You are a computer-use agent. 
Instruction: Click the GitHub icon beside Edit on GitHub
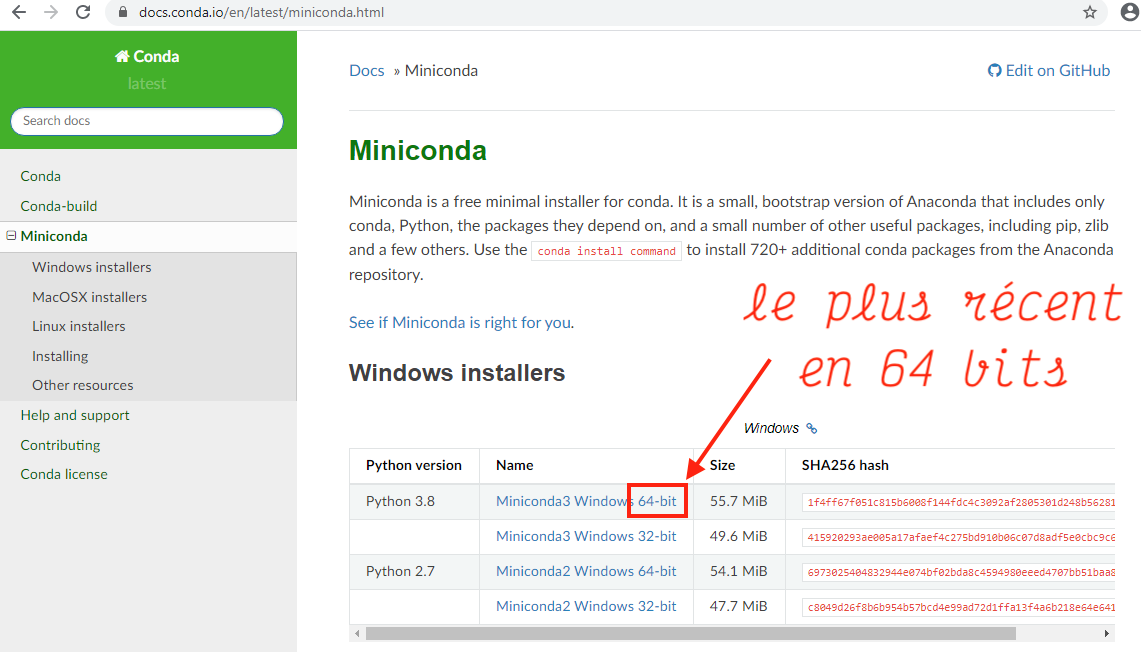(994, 71)
